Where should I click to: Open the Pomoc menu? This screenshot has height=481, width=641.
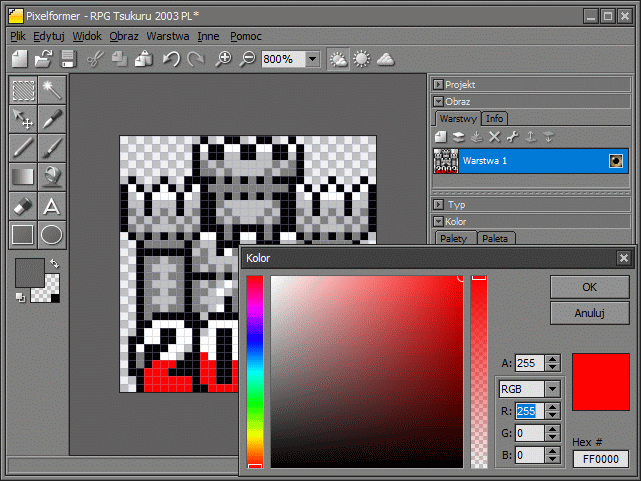246,36
